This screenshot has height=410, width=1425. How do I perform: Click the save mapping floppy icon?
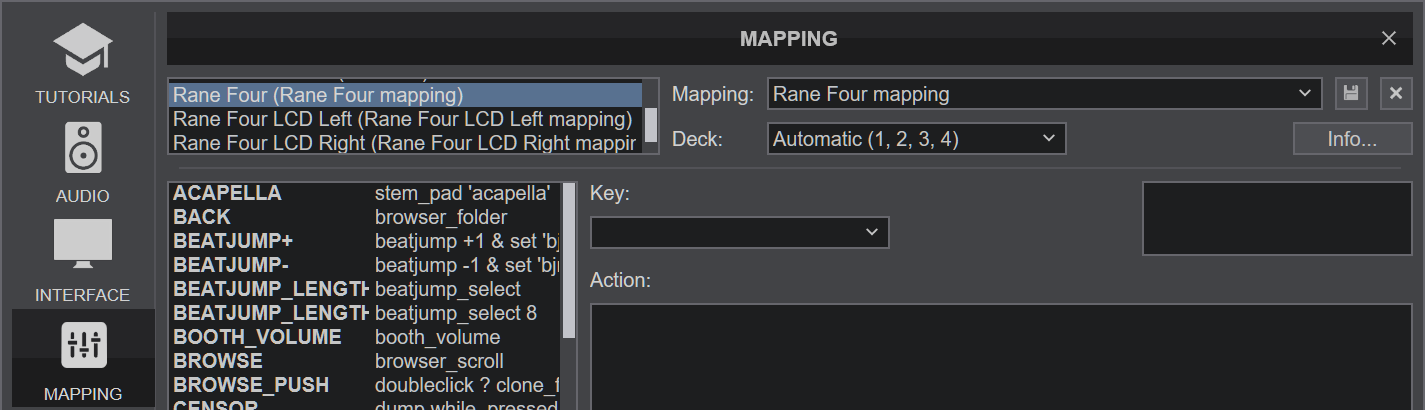[x=1351, y=94]
